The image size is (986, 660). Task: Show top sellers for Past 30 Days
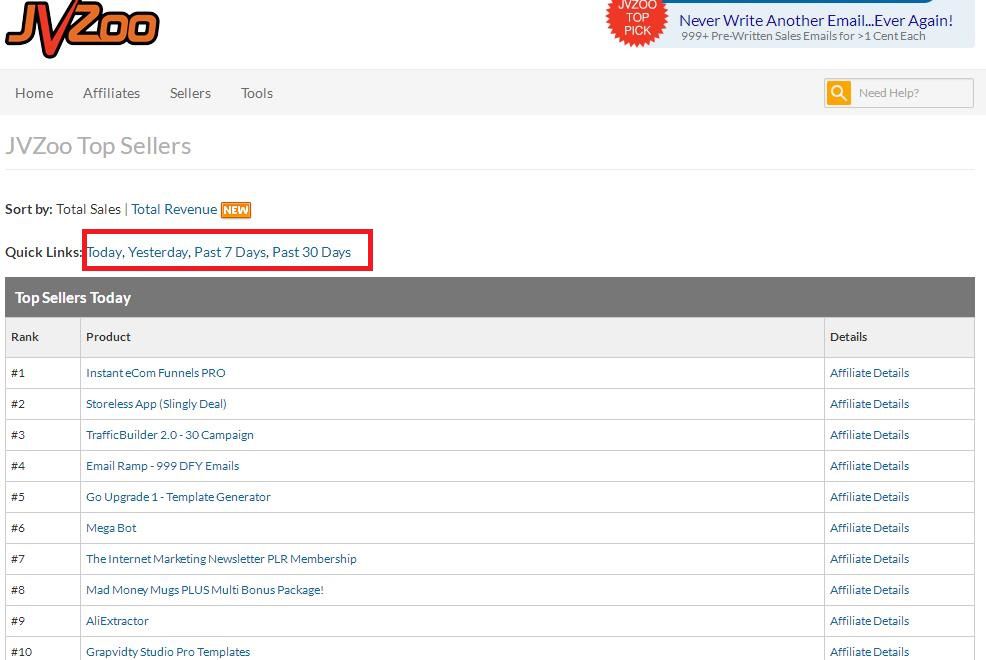click(x=311, y=252)
